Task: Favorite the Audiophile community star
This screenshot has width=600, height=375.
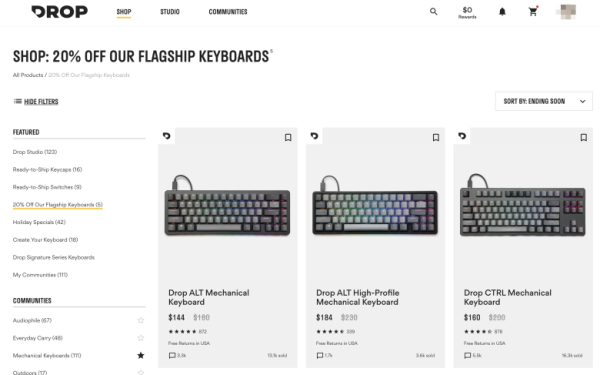Action: [x=141, y=320]
